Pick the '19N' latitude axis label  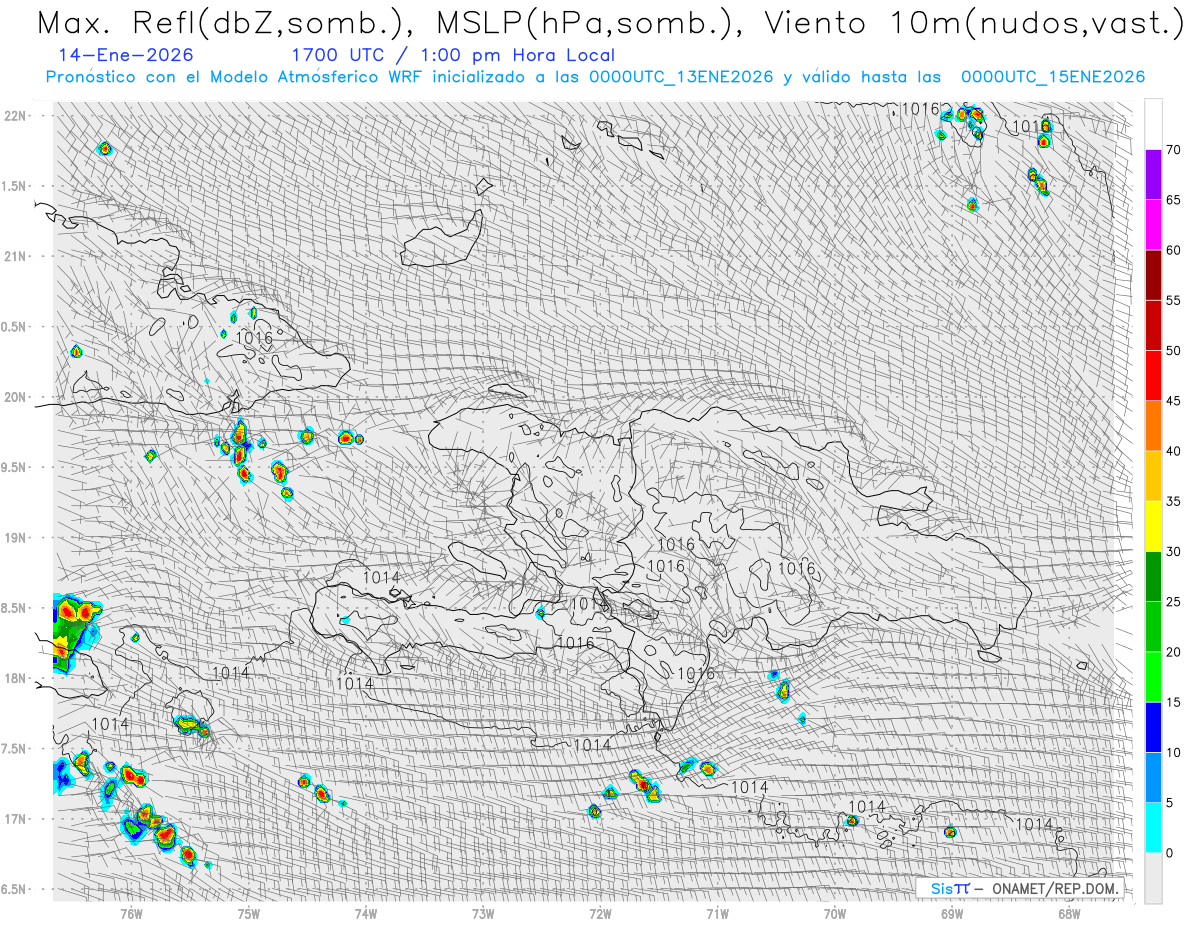click(x=16, y=537)
